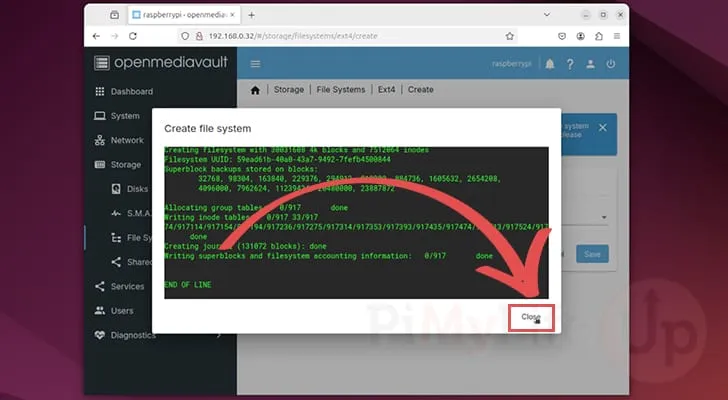Click the Services share icon
The height and width of the screenshot is (400, 728).
coord(99,286)
